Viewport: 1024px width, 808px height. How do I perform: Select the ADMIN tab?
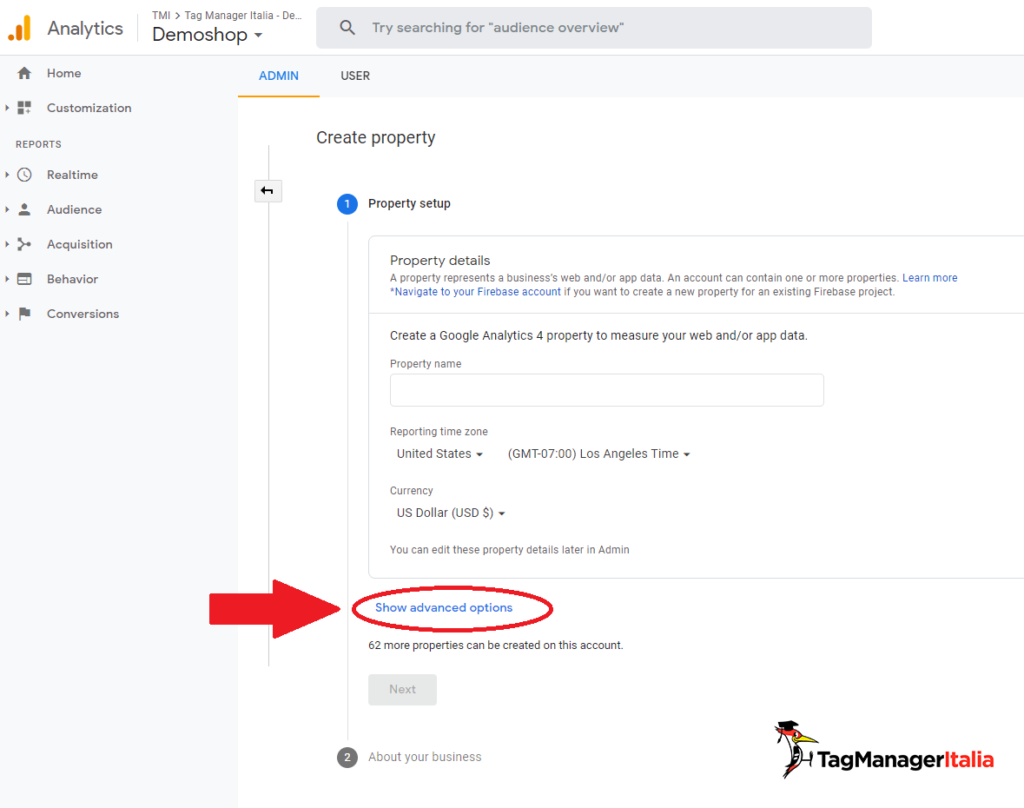(x=278, y=76)
